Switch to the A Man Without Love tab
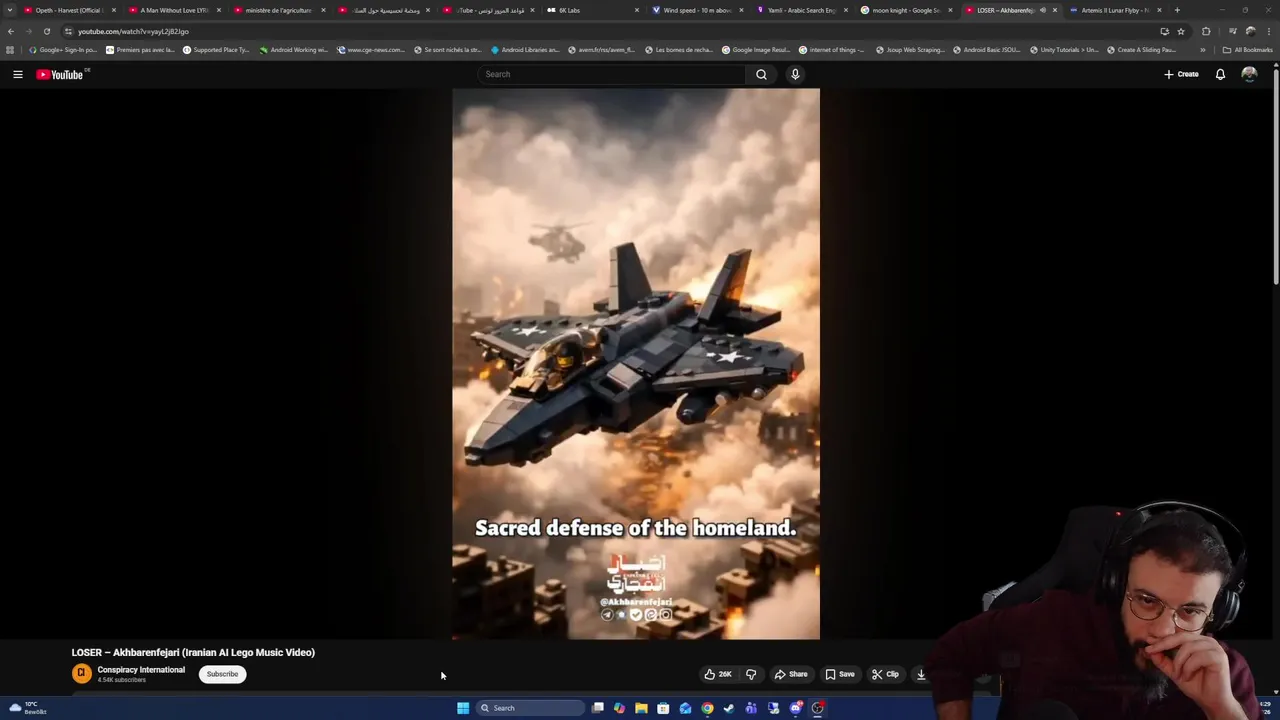The width and height of the screenshot is (1280, 720). pyautogui.click(x=175, y=10)
